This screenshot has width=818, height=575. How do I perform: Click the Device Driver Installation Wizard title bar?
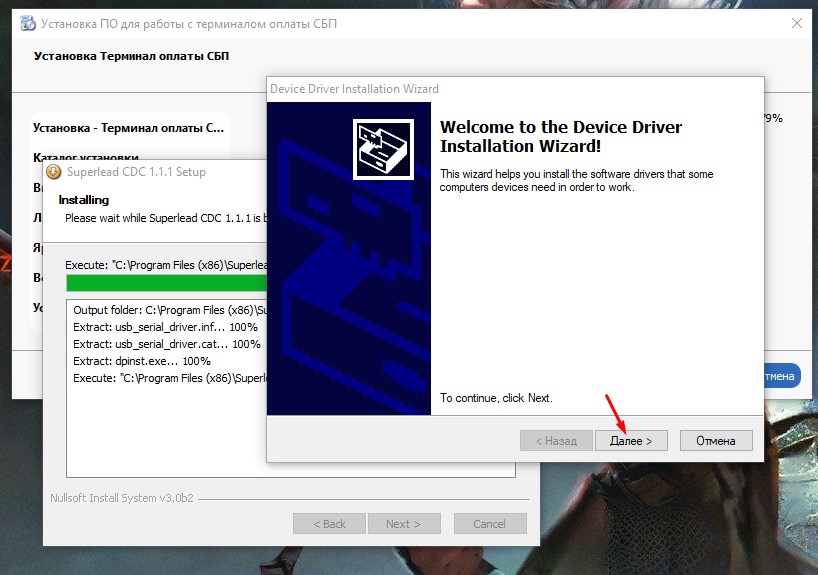[500, 89]
